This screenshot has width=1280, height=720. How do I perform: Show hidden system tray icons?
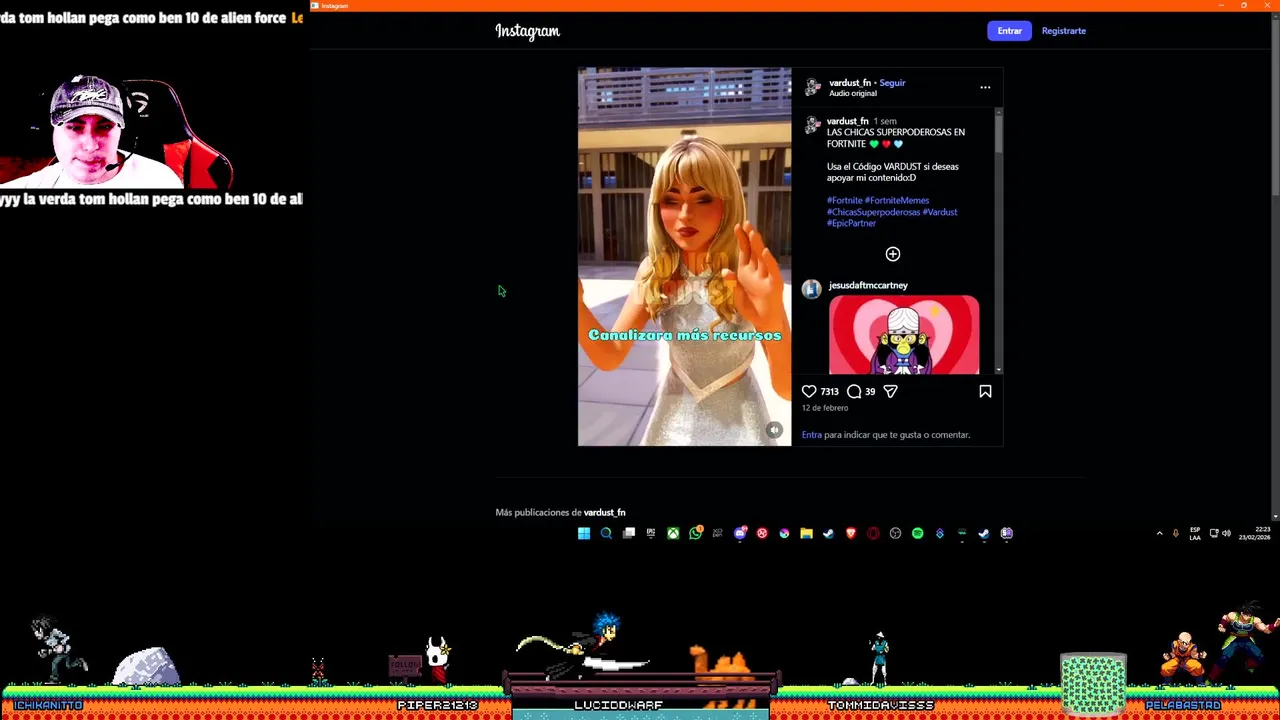(1160, 533)
